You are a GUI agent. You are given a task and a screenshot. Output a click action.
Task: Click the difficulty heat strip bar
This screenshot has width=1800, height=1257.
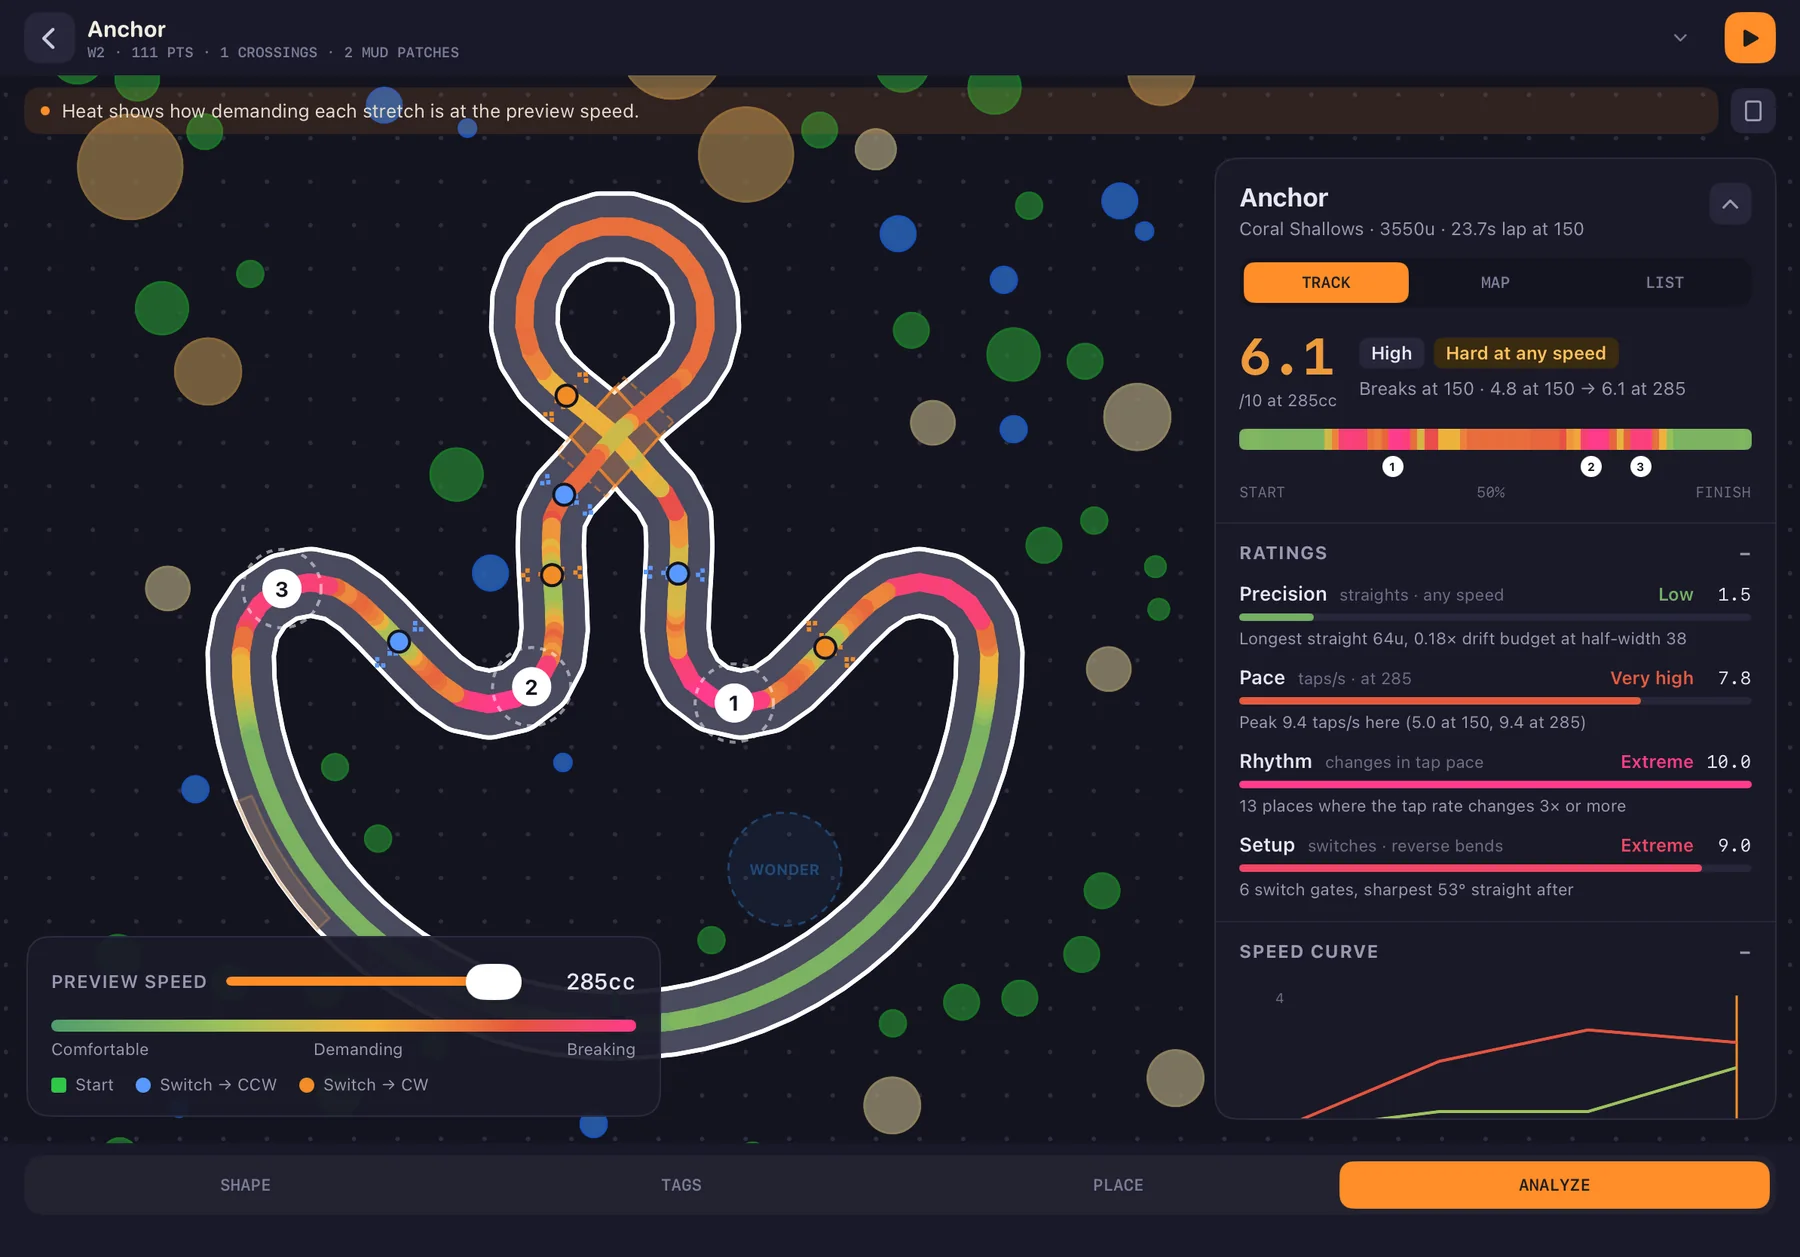coord(1495,439)
